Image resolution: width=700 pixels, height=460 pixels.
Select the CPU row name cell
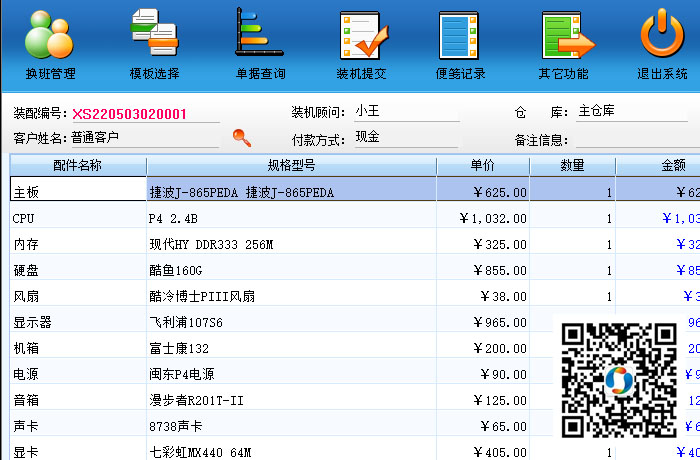[x=78, y=215]
